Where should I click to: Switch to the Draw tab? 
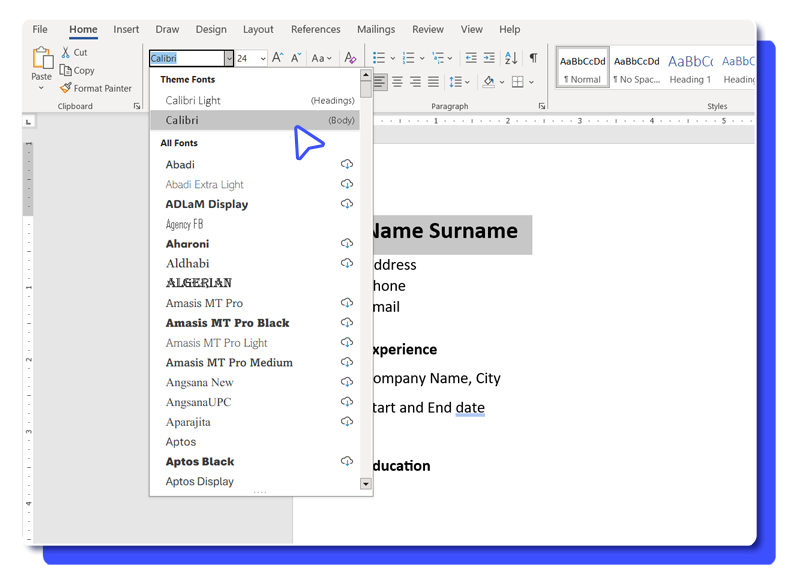[x=167, y=30]
